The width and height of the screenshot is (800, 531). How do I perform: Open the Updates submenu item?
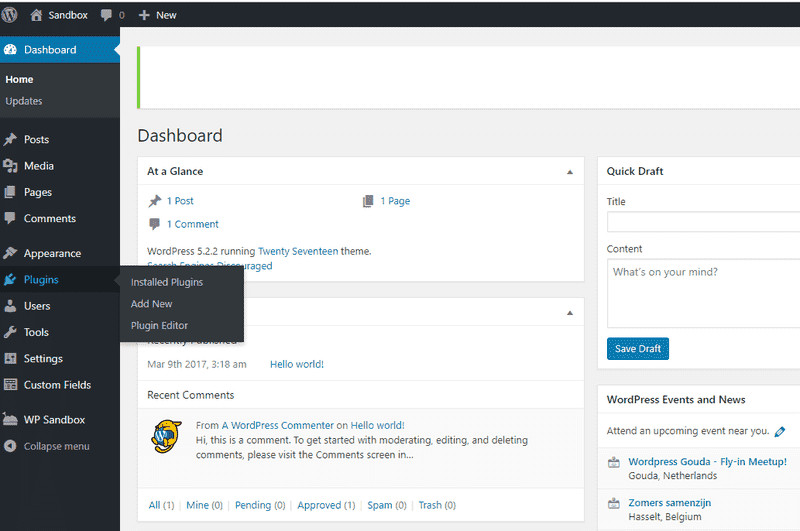click(24, 101)
